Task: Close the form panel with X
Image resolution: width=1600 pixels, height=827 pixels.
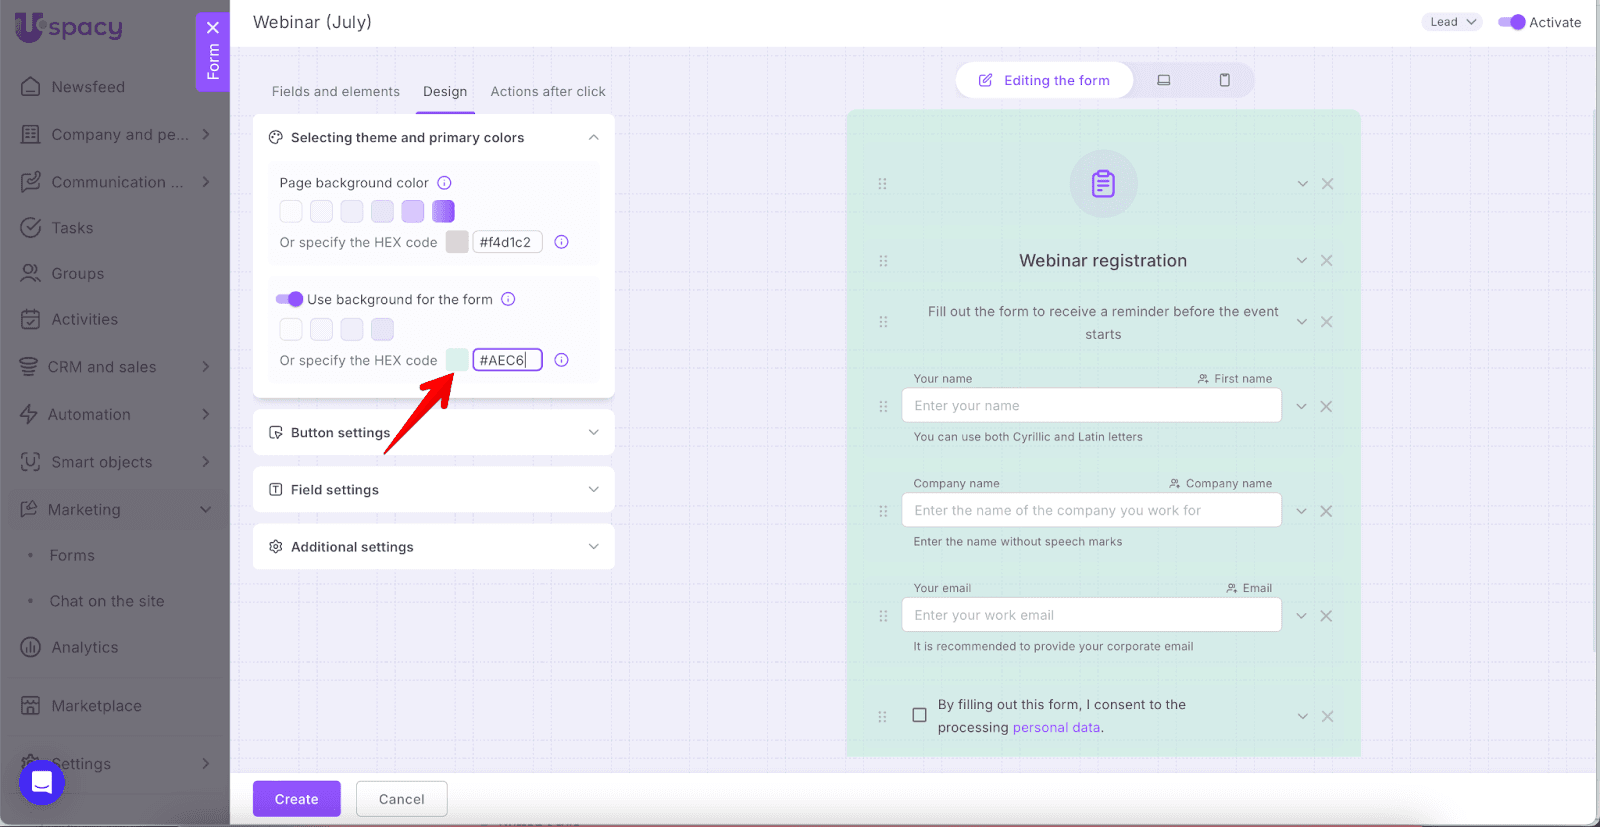Action: [x=213, y=28]
